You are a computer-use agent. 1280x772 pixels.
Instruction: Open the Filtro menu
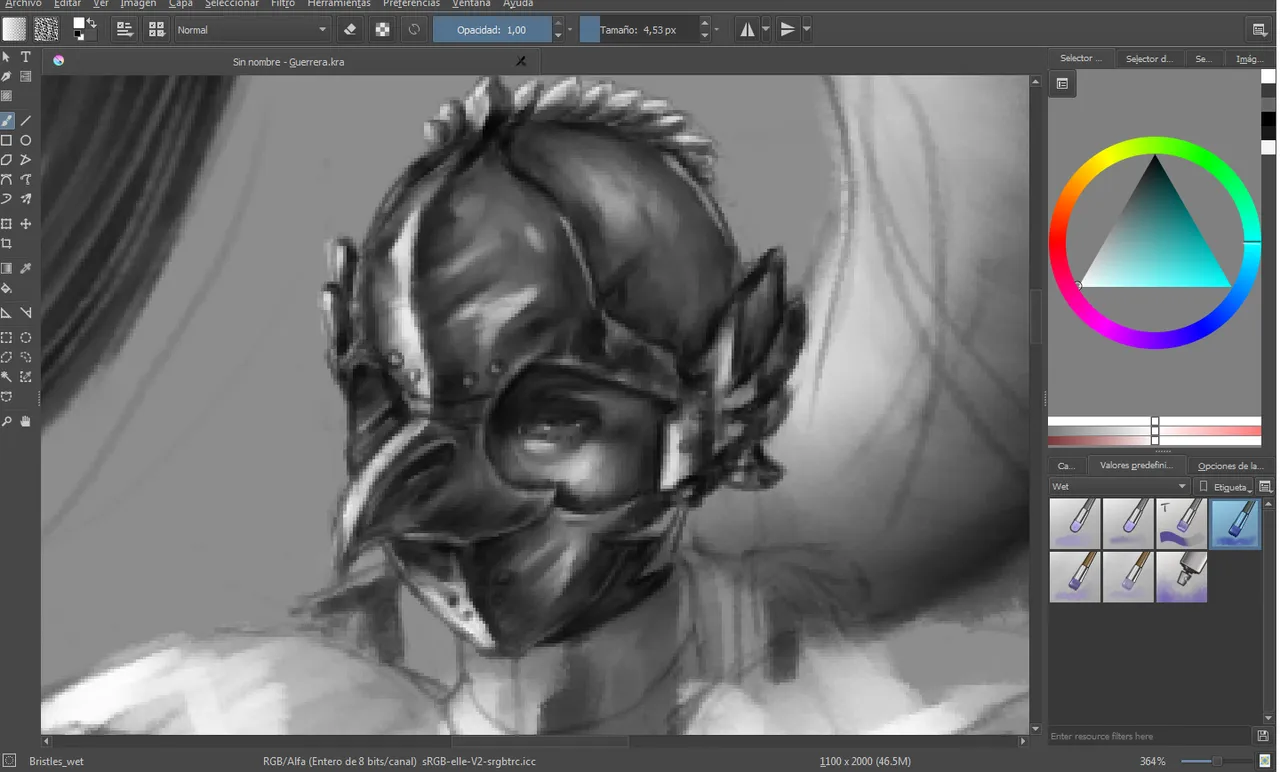coord(283,4)
